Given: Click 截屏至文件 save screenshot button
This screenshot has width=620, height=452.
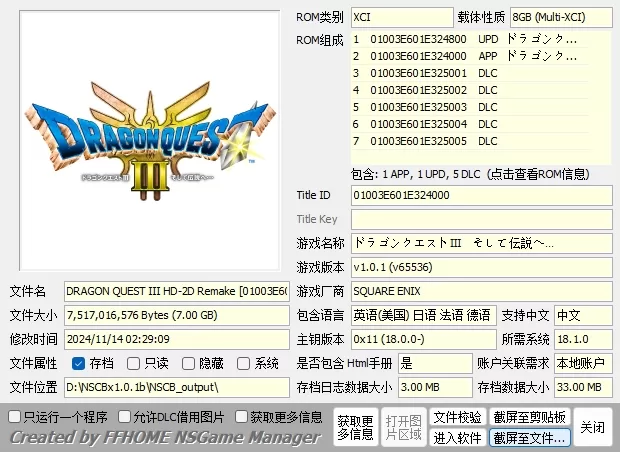Looking at the screenshot, I should click(x=529, y=437).
